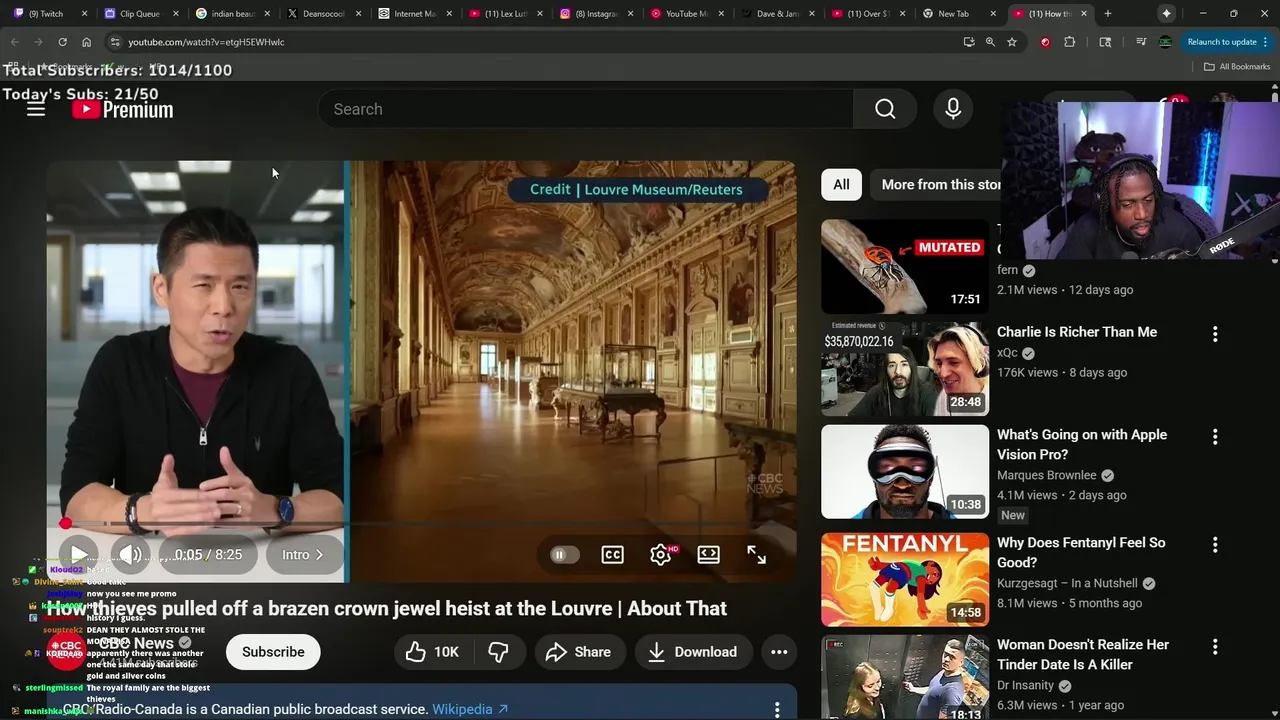Open the Apple Vision Pro video thumbnail
The height and width of the screenshot is (720, 1280).
[905, 472]
